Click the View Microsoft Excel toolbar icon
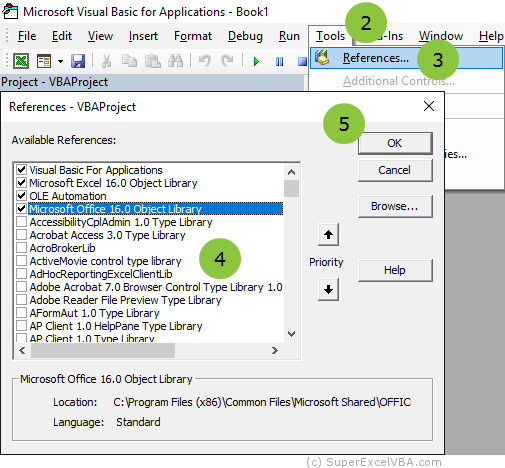Image resolution: width=505 pixels, height=468 pixels. pyautogui.click(x=21, y=61)
